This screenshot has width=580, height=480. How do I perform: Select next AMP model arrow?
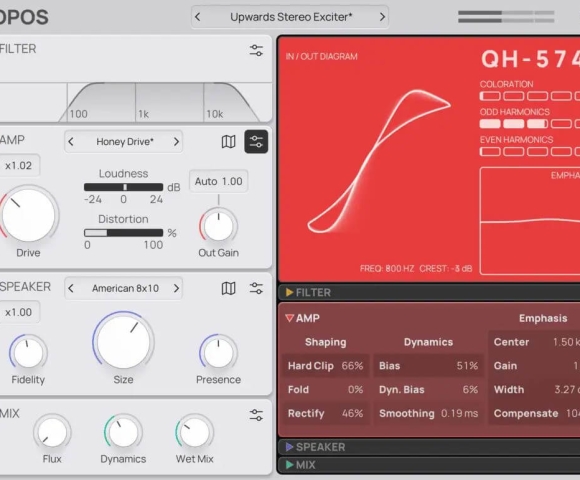tap(176, 142)
